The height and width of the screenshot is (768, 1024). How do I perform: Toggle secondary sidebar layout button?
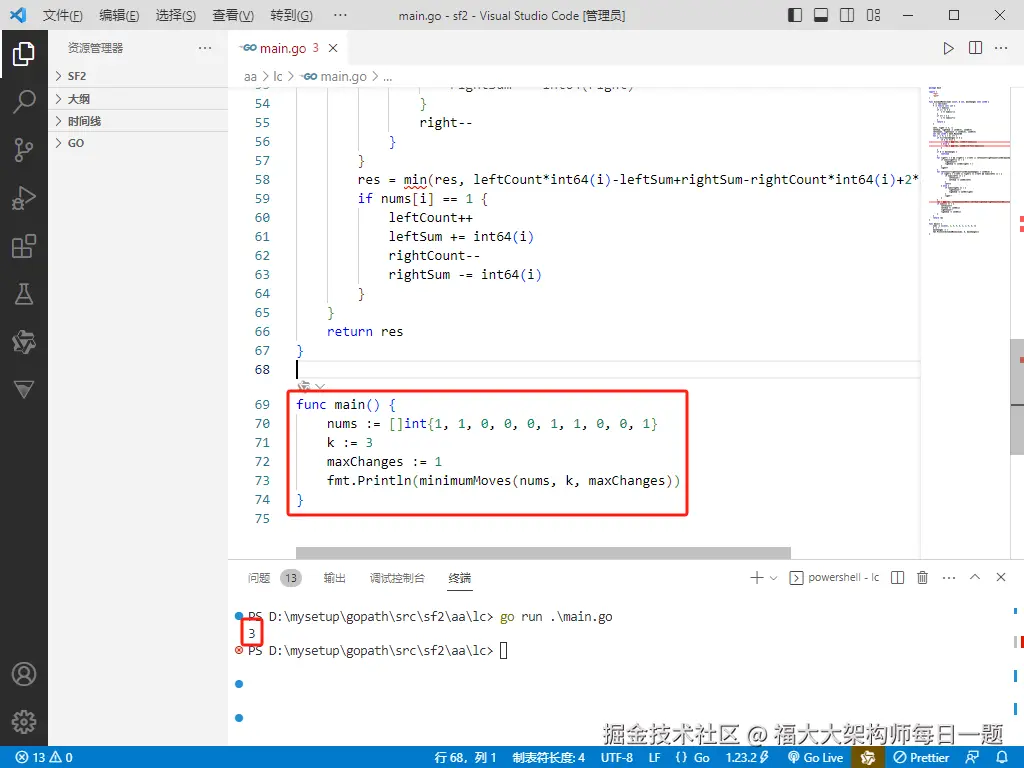coord(847,15)
